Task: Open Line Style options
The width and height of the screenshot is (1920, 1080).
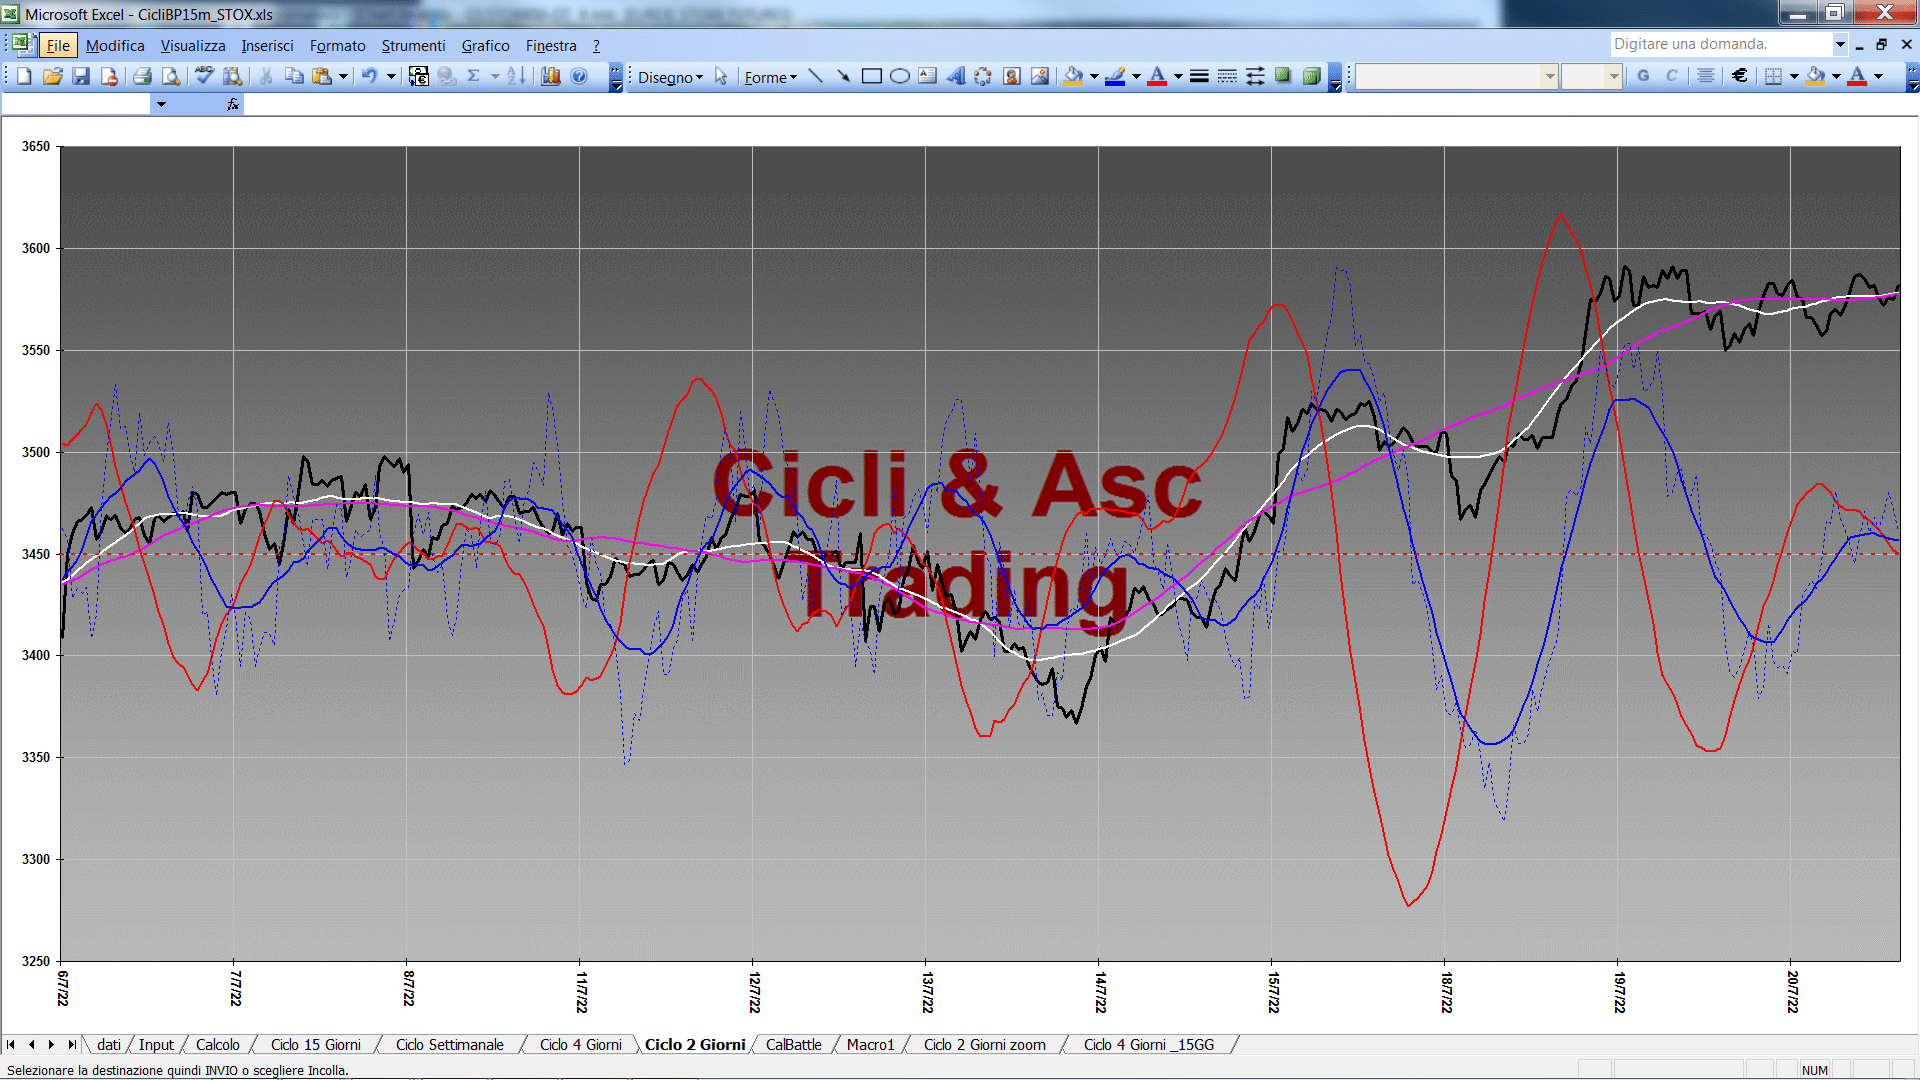Action: coord(1199,76)
